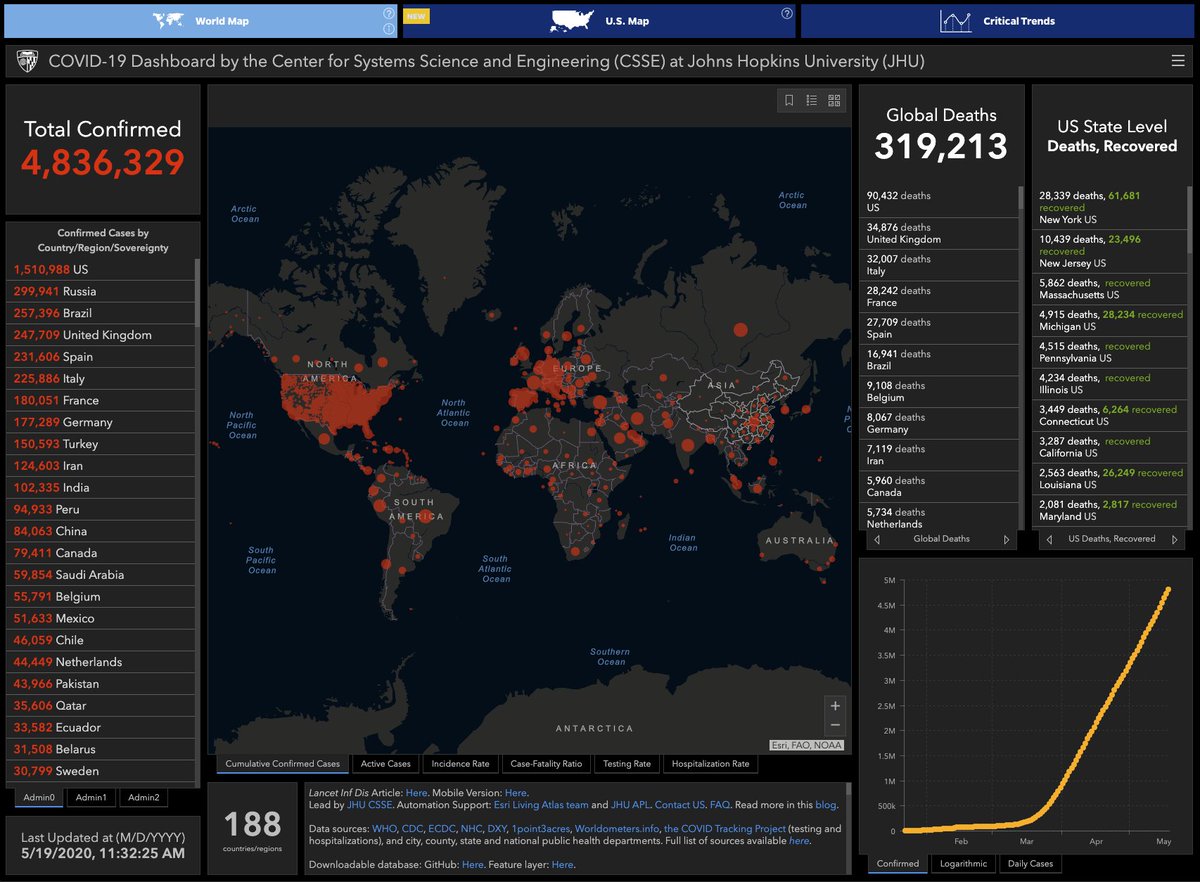This screenshot has height=882, width=1200.
Task: Switch the list to Admin1 level
Action: point(91,797)
